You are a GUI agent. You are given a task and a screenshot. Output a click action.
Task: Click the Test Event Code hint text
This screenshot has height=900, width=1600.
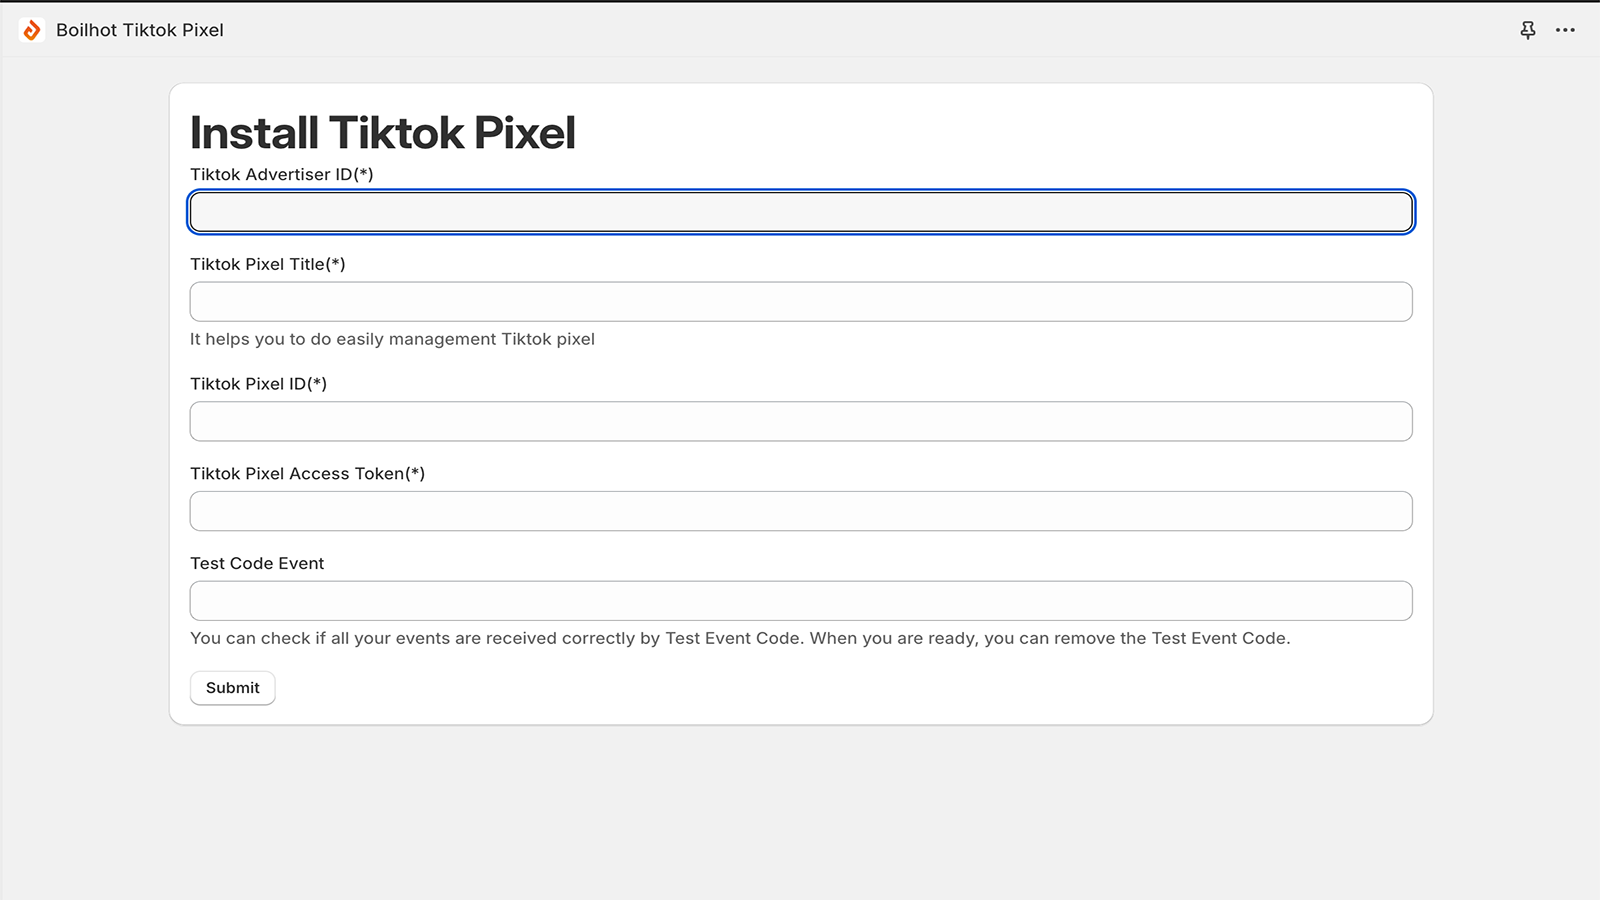pos(740,638)
